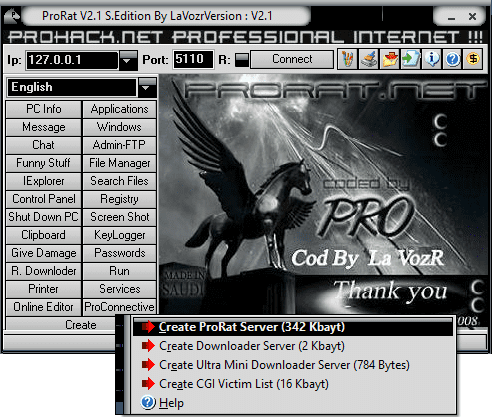
Task: Click the Screen Shot button
Action: [119, 217]
